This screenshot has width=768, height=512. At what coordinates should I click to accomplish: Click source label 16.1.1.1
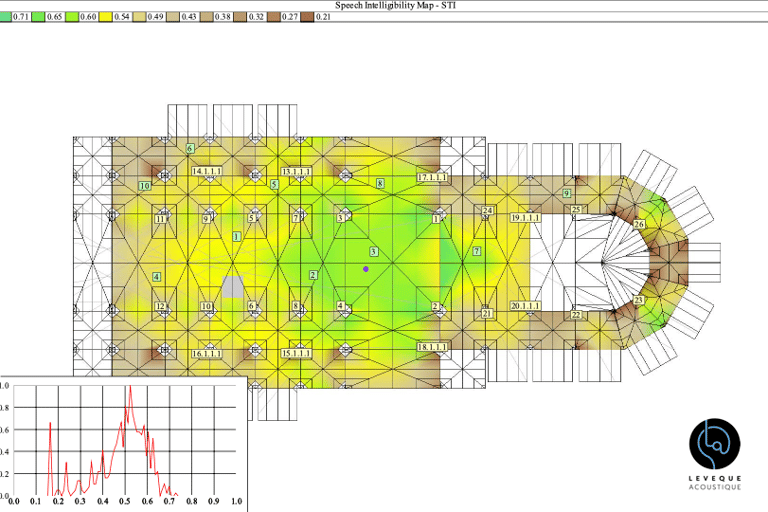click(206, 353)
